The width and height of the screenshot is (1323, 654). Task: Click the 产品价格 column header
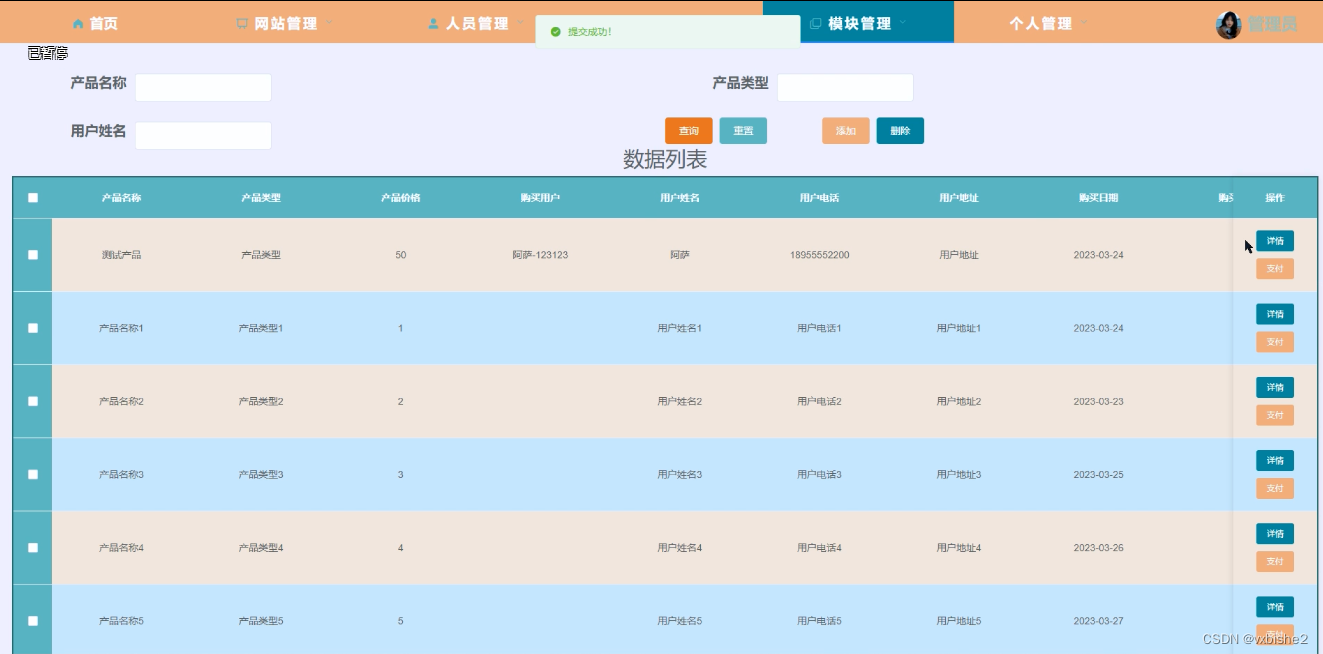pos(401,198)
